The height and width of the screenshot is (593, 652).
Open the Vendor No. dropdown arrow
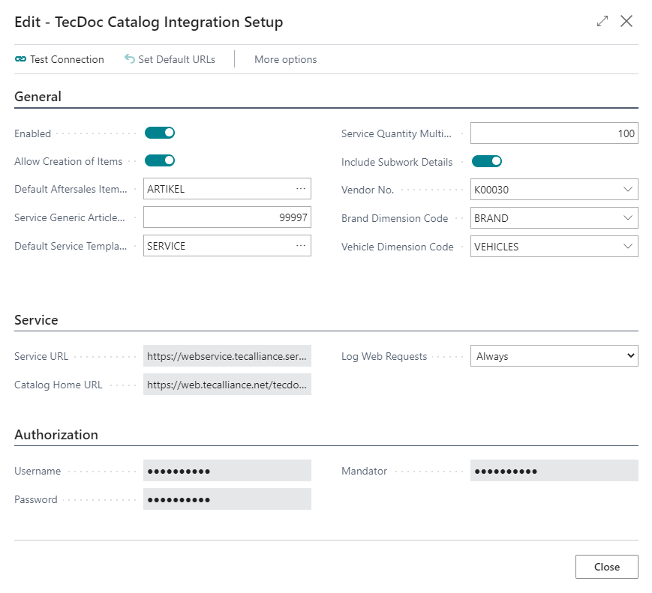pos(627,190)
